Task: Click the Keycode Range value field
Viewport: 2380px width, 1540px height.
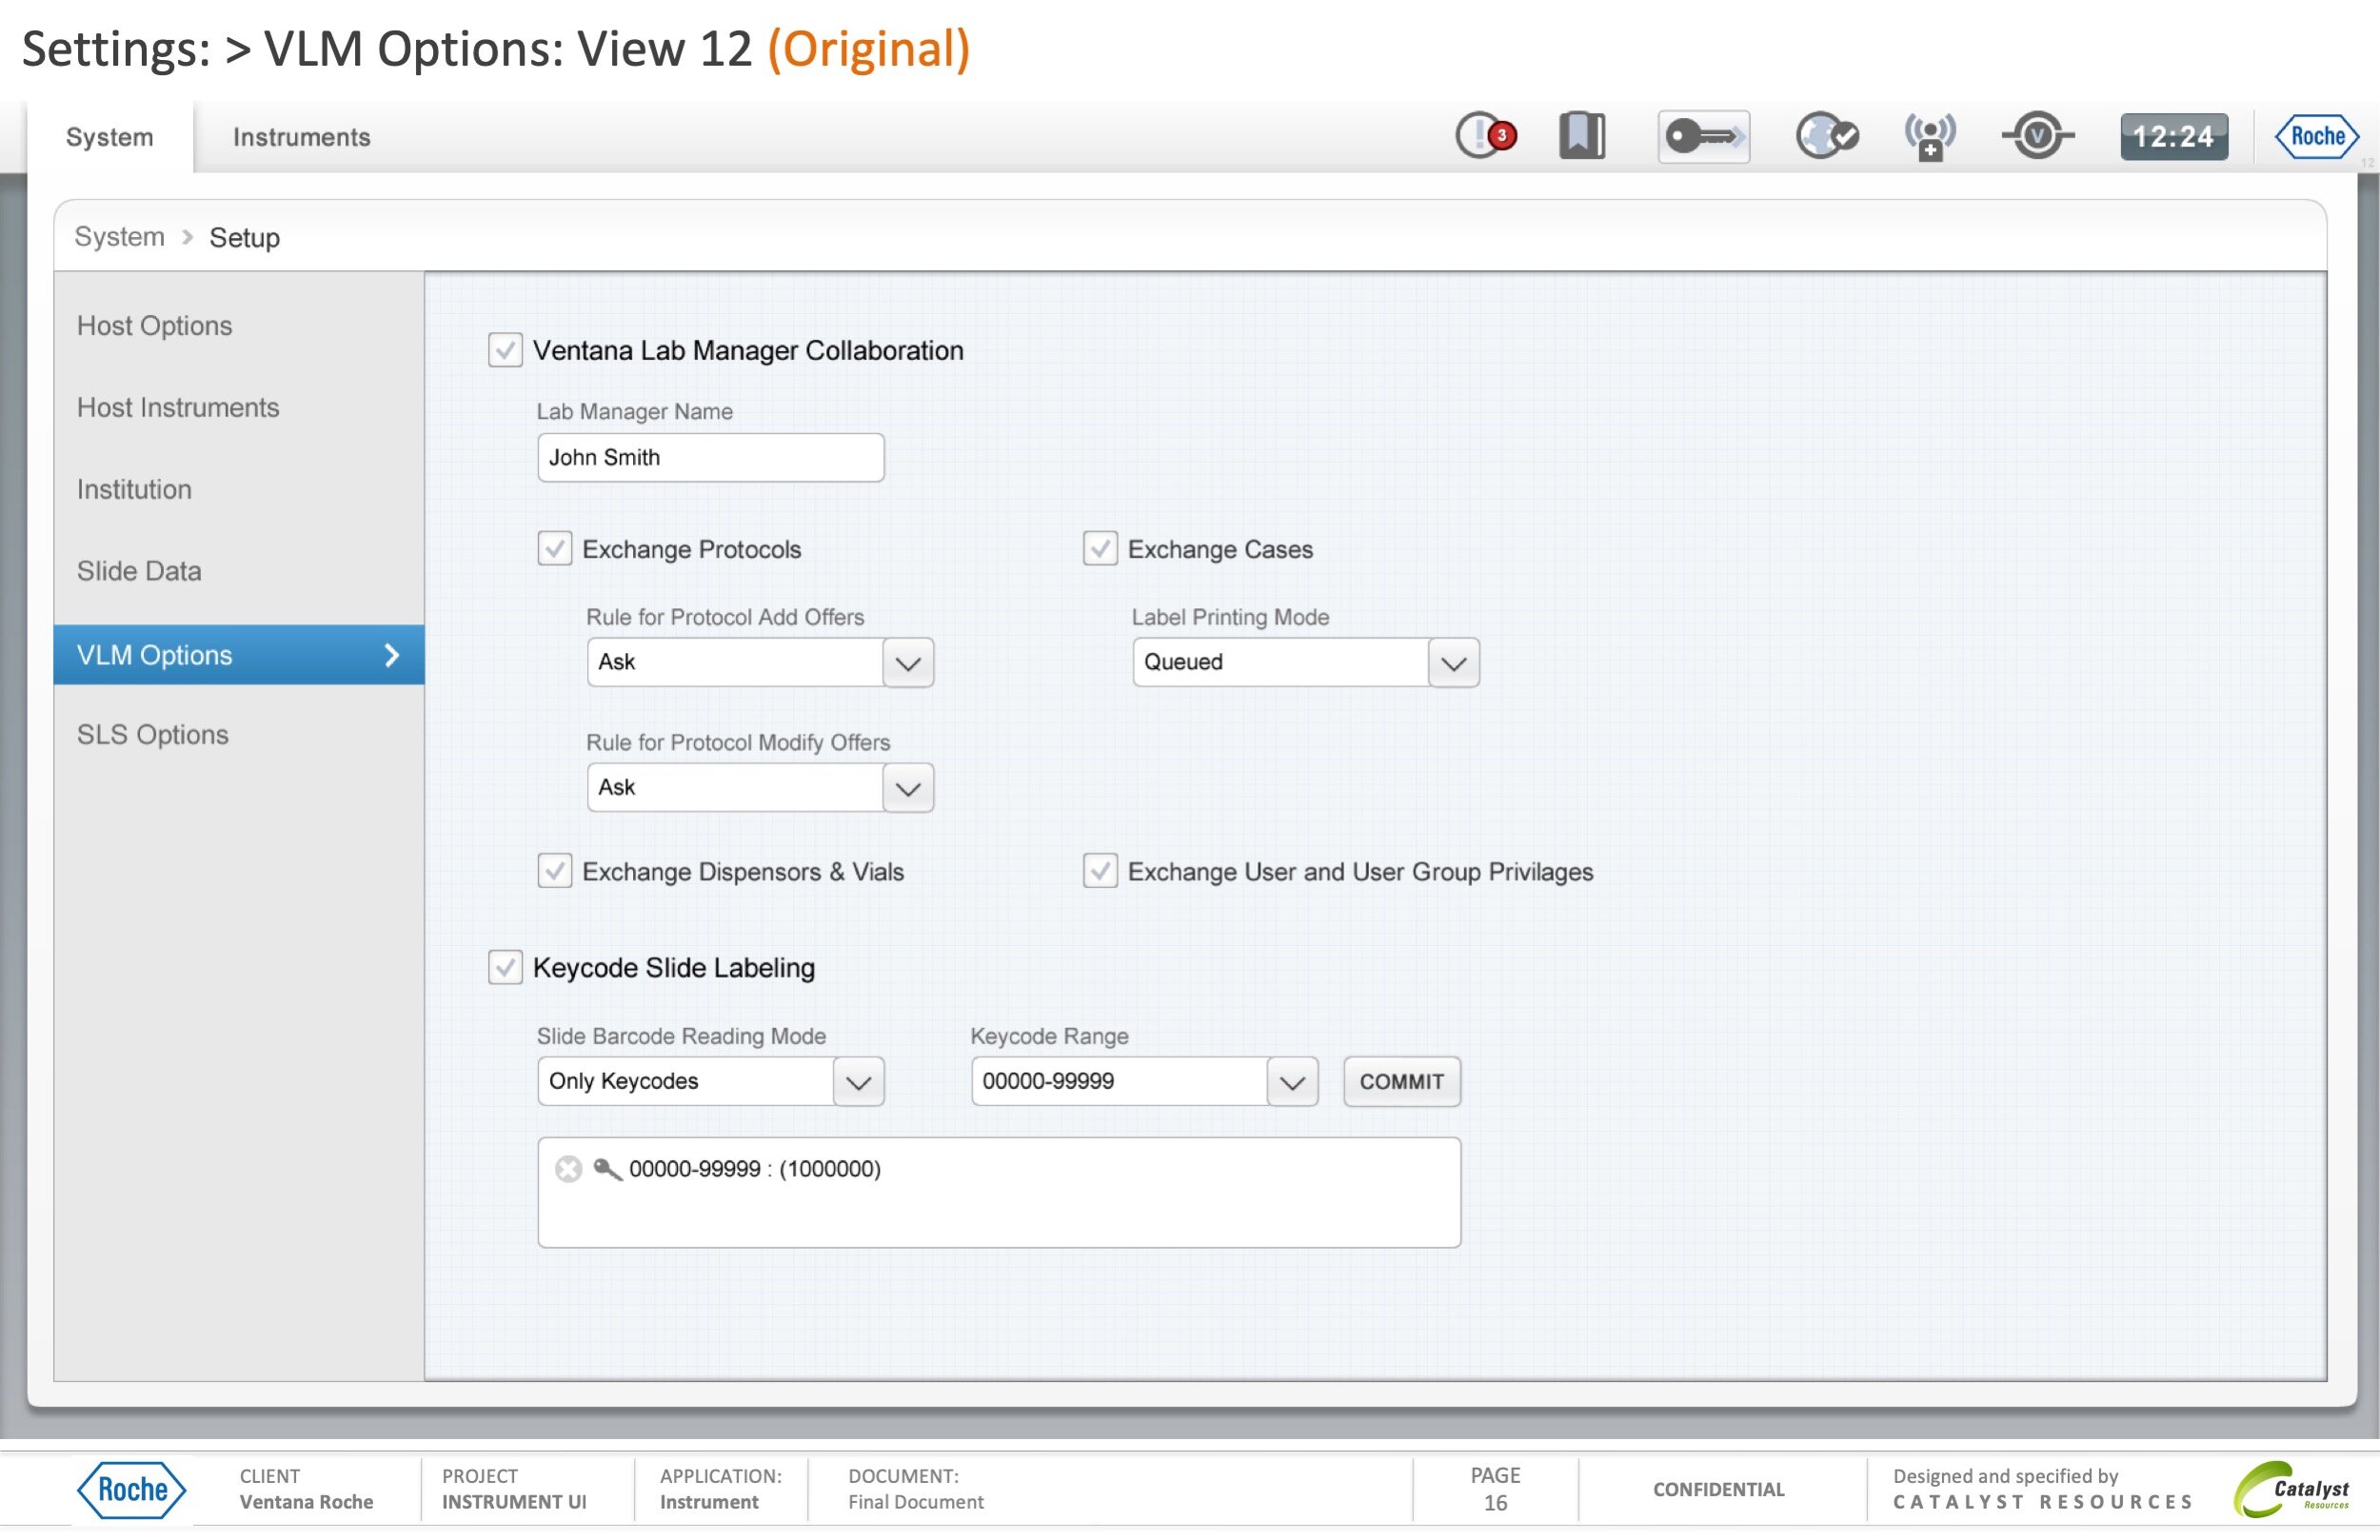Action: [x=1119, y=1081]
